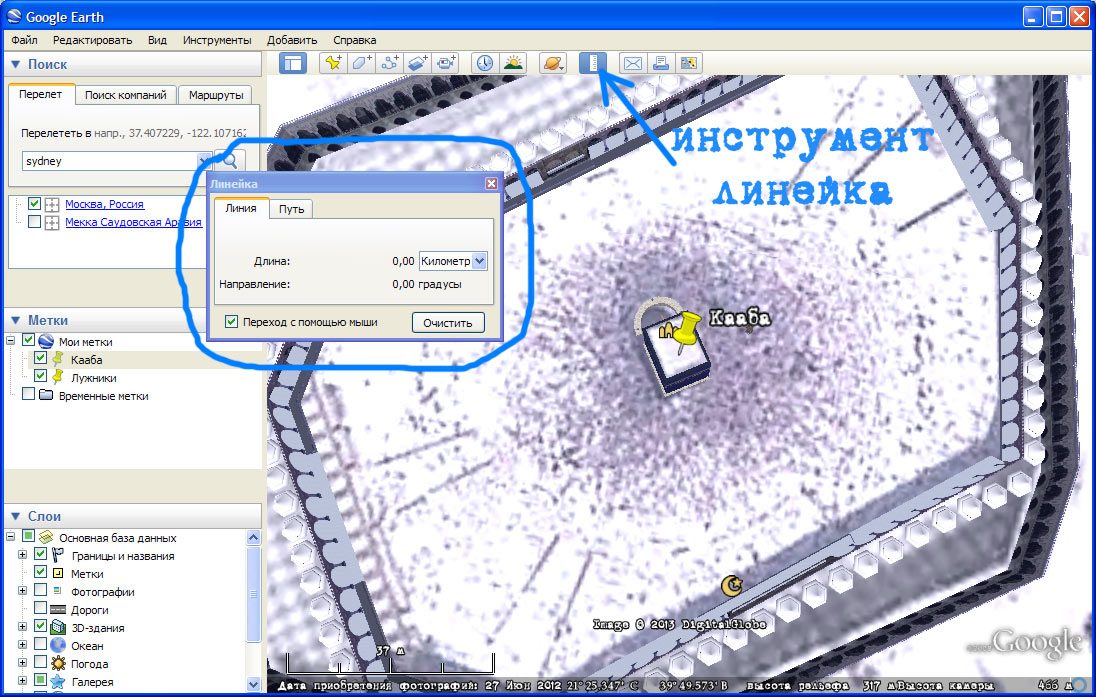Expand the Границы и названия layer node
Screen dimensions: 1096x697
[x=22, y=555]
